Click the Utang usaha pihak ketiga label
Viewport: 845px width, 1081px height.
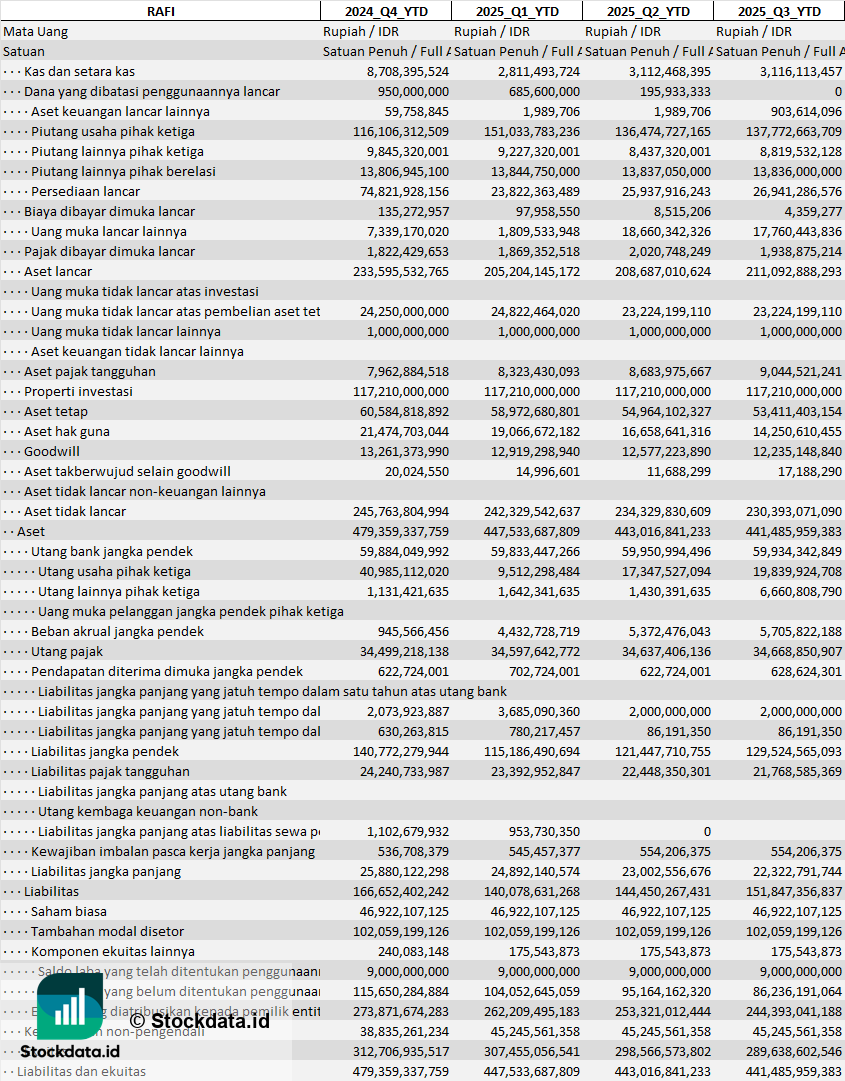pyautogui.click(x=114, y=572)
